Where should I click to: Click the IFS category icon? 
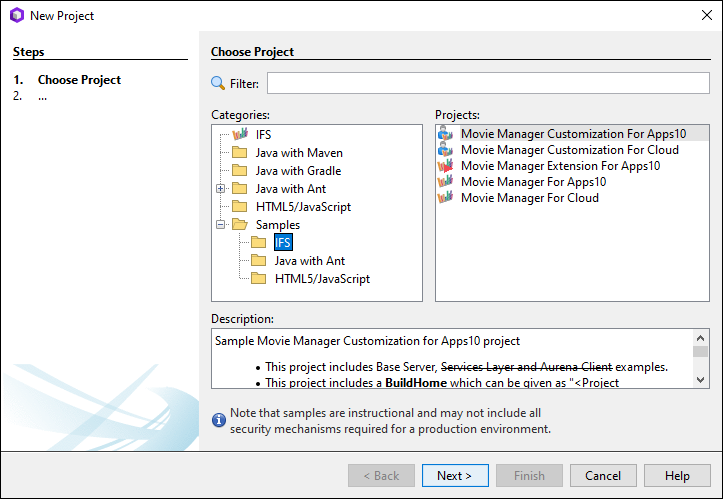pyautogui.click(x=239, y=135)
